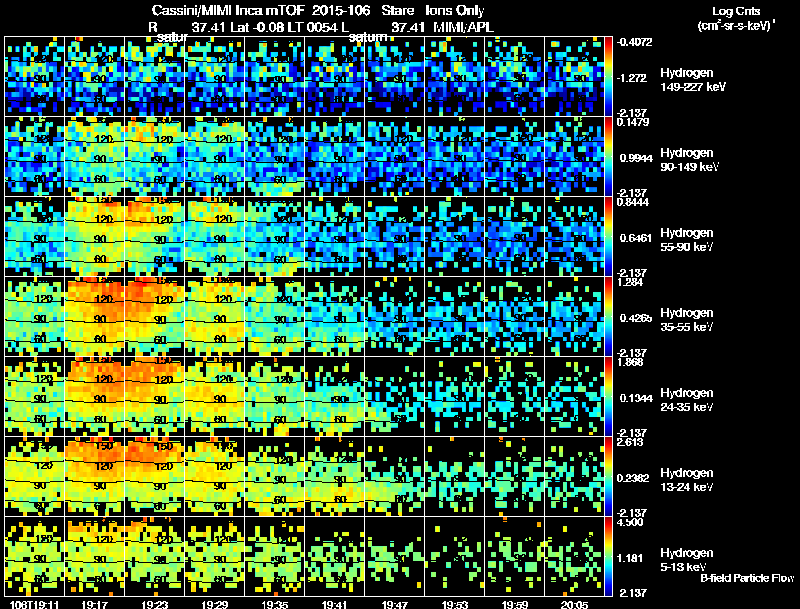
Task: Click the '0.4265' colorbar value
Action: [x=636, y=318]
